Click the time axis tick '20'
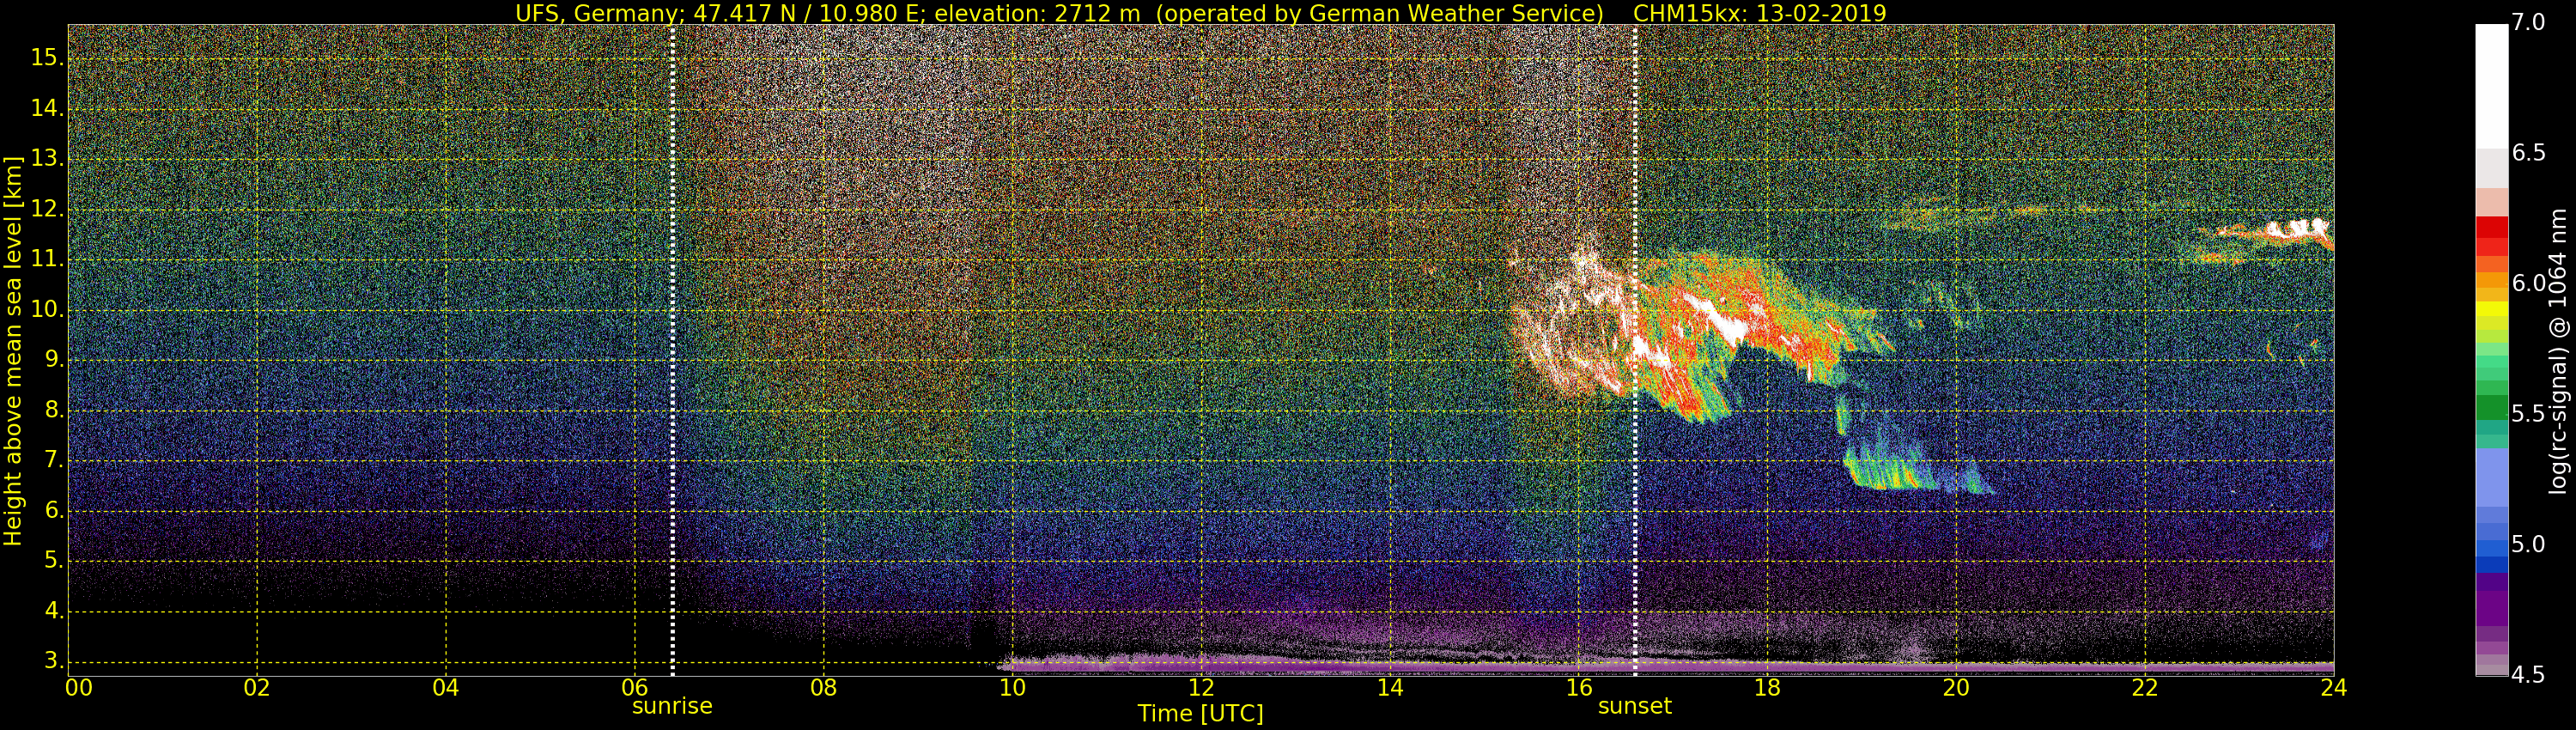Image resolution: width=2576 pixels, height=730 pixels. tap(1957, 688)
